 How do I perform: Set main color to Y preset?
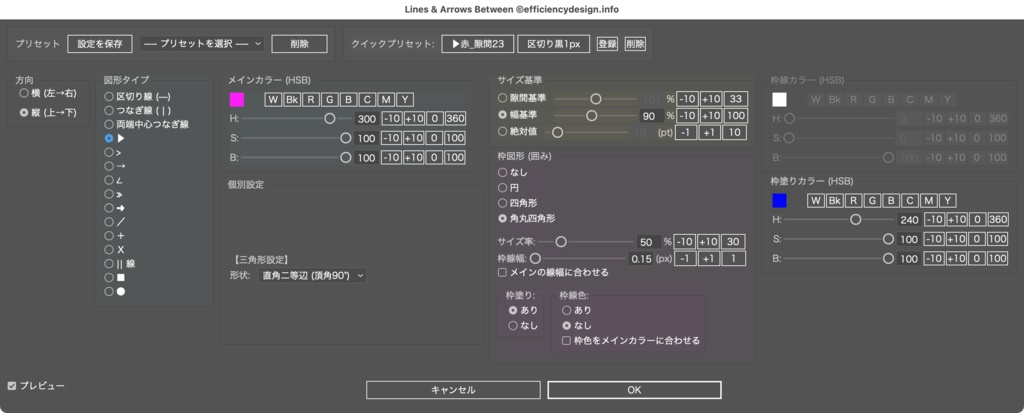click(406, 99)
